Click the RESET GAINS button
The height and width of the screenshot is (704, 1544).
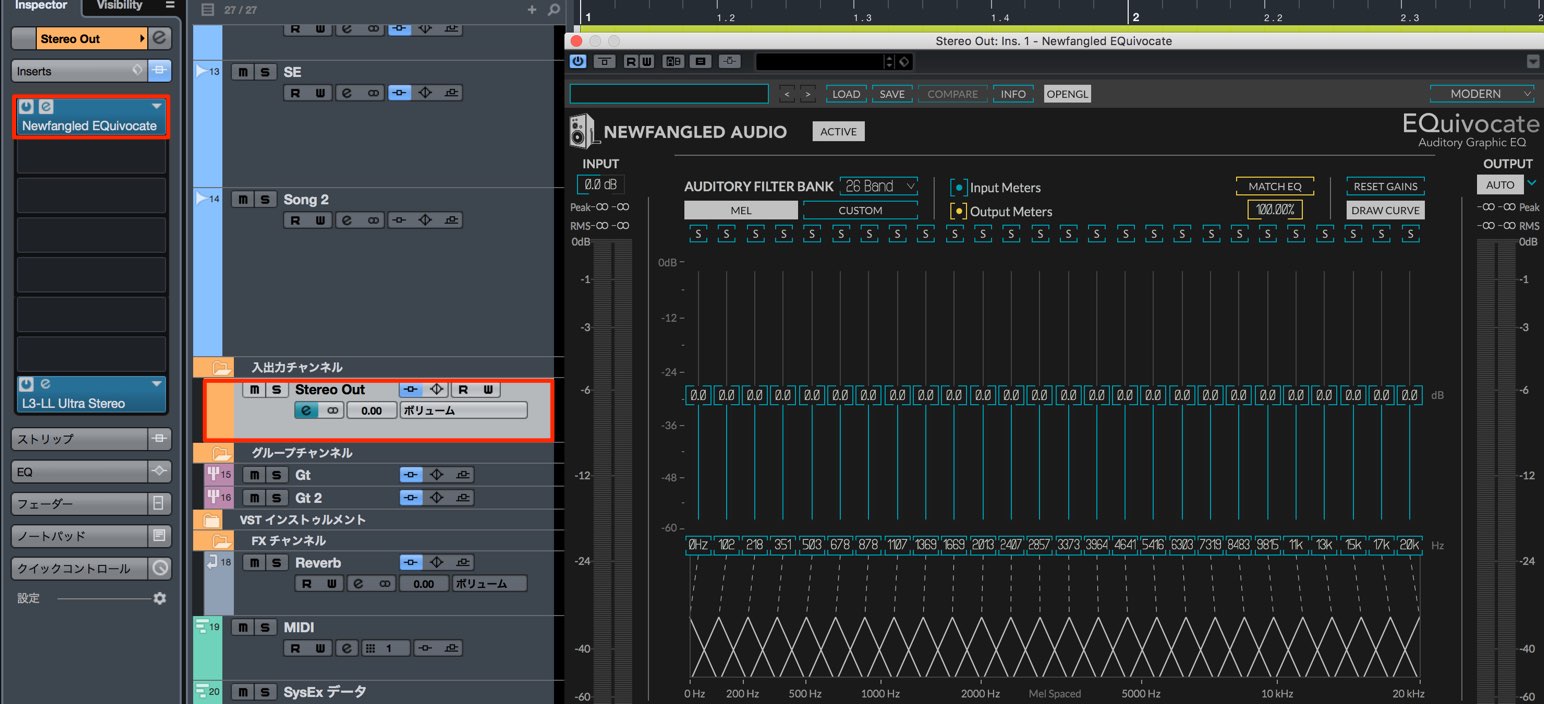[x=1385, y=186]
